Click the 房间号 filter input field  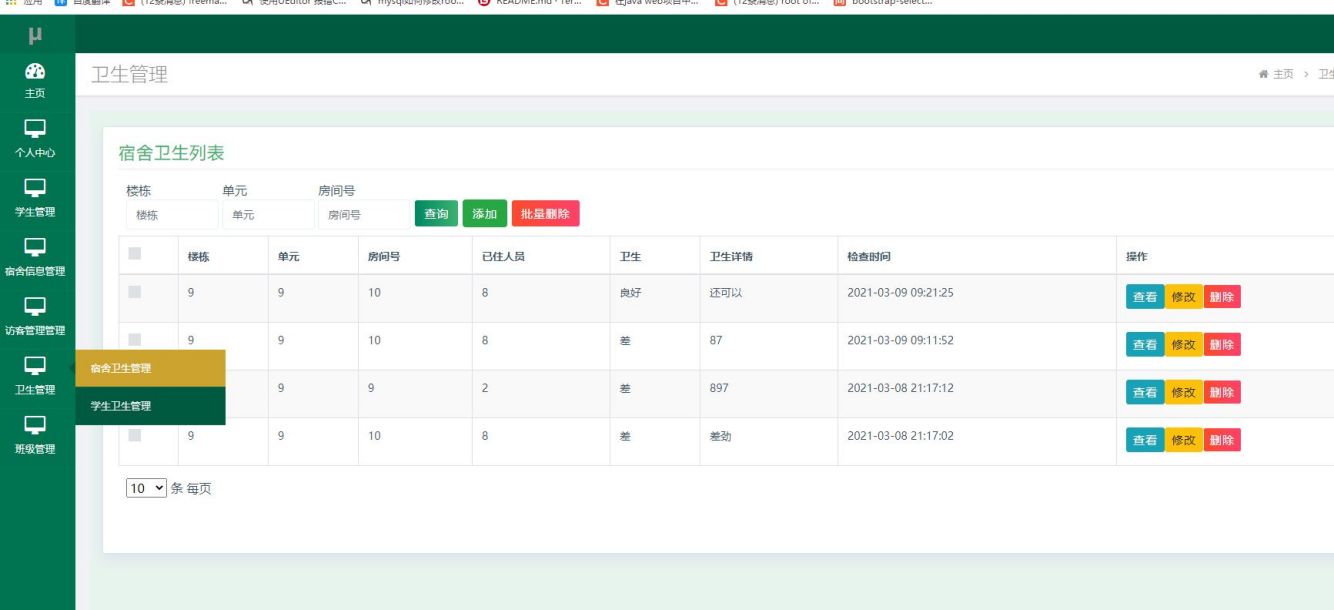pos(364,215)
